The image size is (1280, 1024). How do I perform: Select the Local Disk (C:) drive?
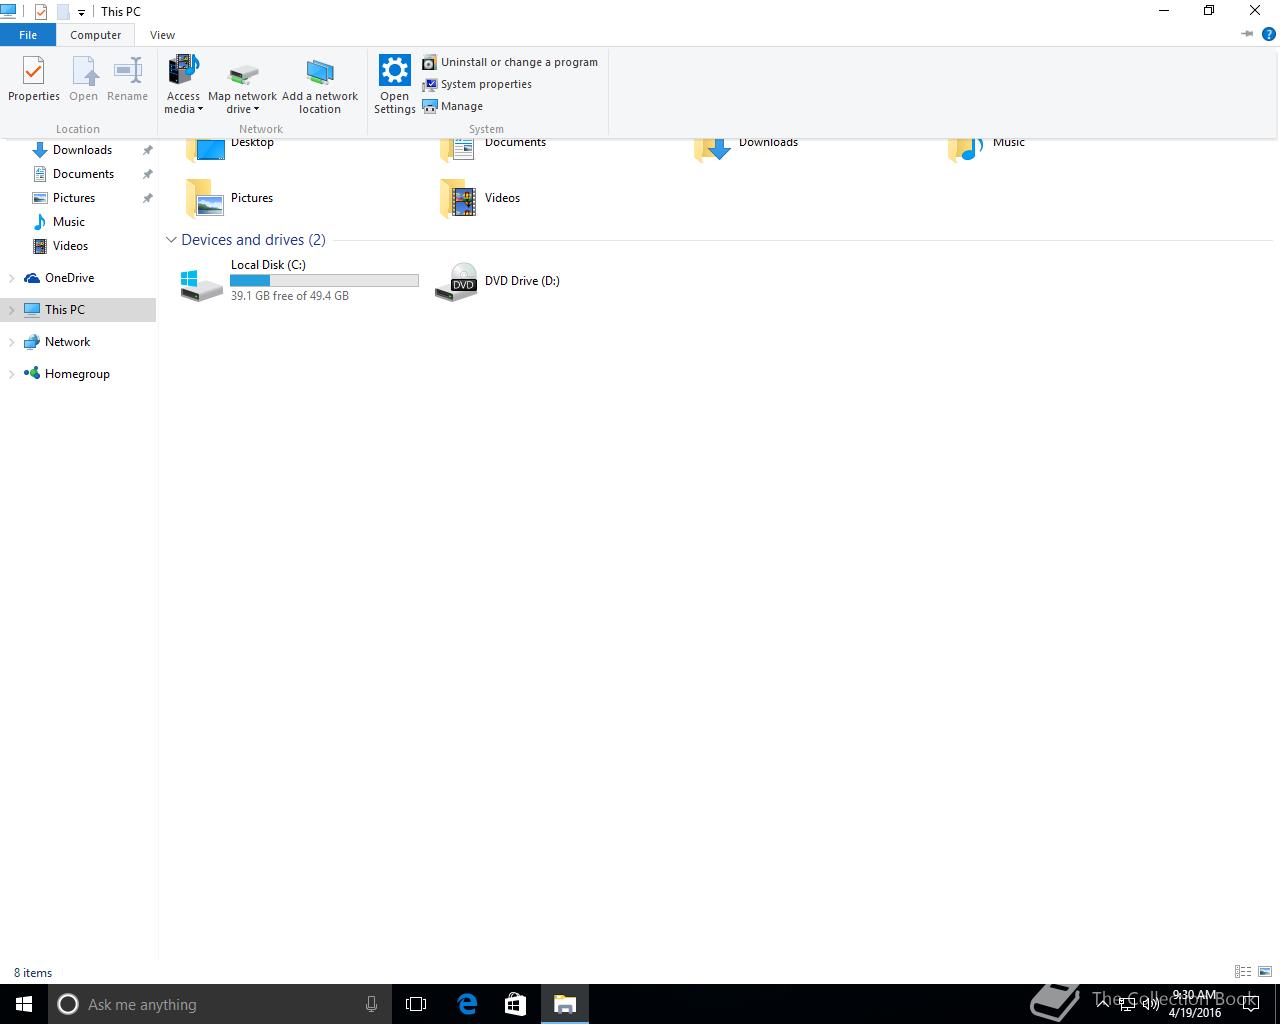pyautogui.click(x=300, y=281)
